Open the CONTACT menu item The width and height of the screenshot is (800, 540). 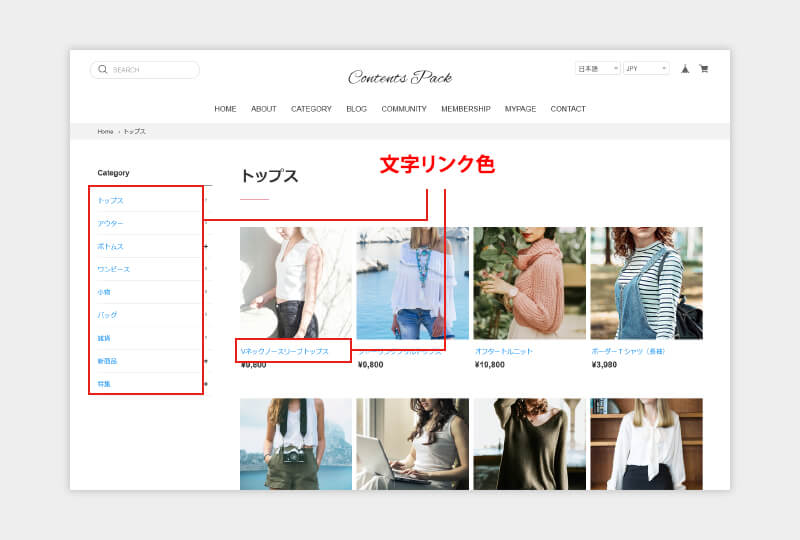(568, 109)
